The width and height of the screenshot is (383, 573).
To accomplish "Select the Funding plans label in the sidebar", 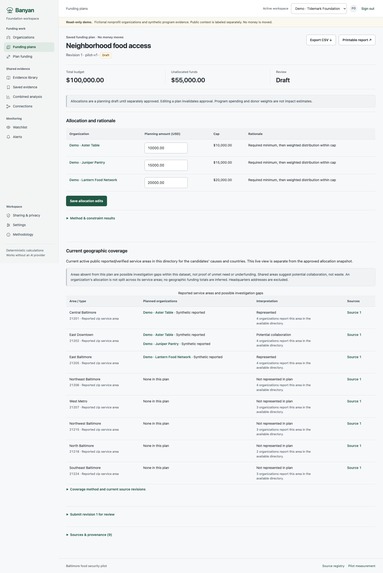I will pyautogui.click(x=24, y=47).
